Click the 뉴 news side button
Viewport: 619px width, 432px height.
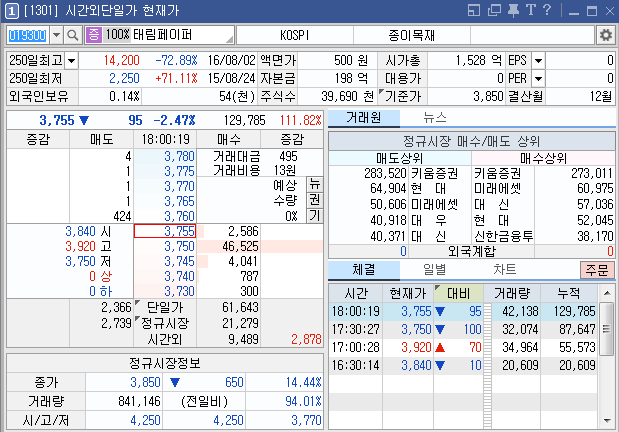315,184
